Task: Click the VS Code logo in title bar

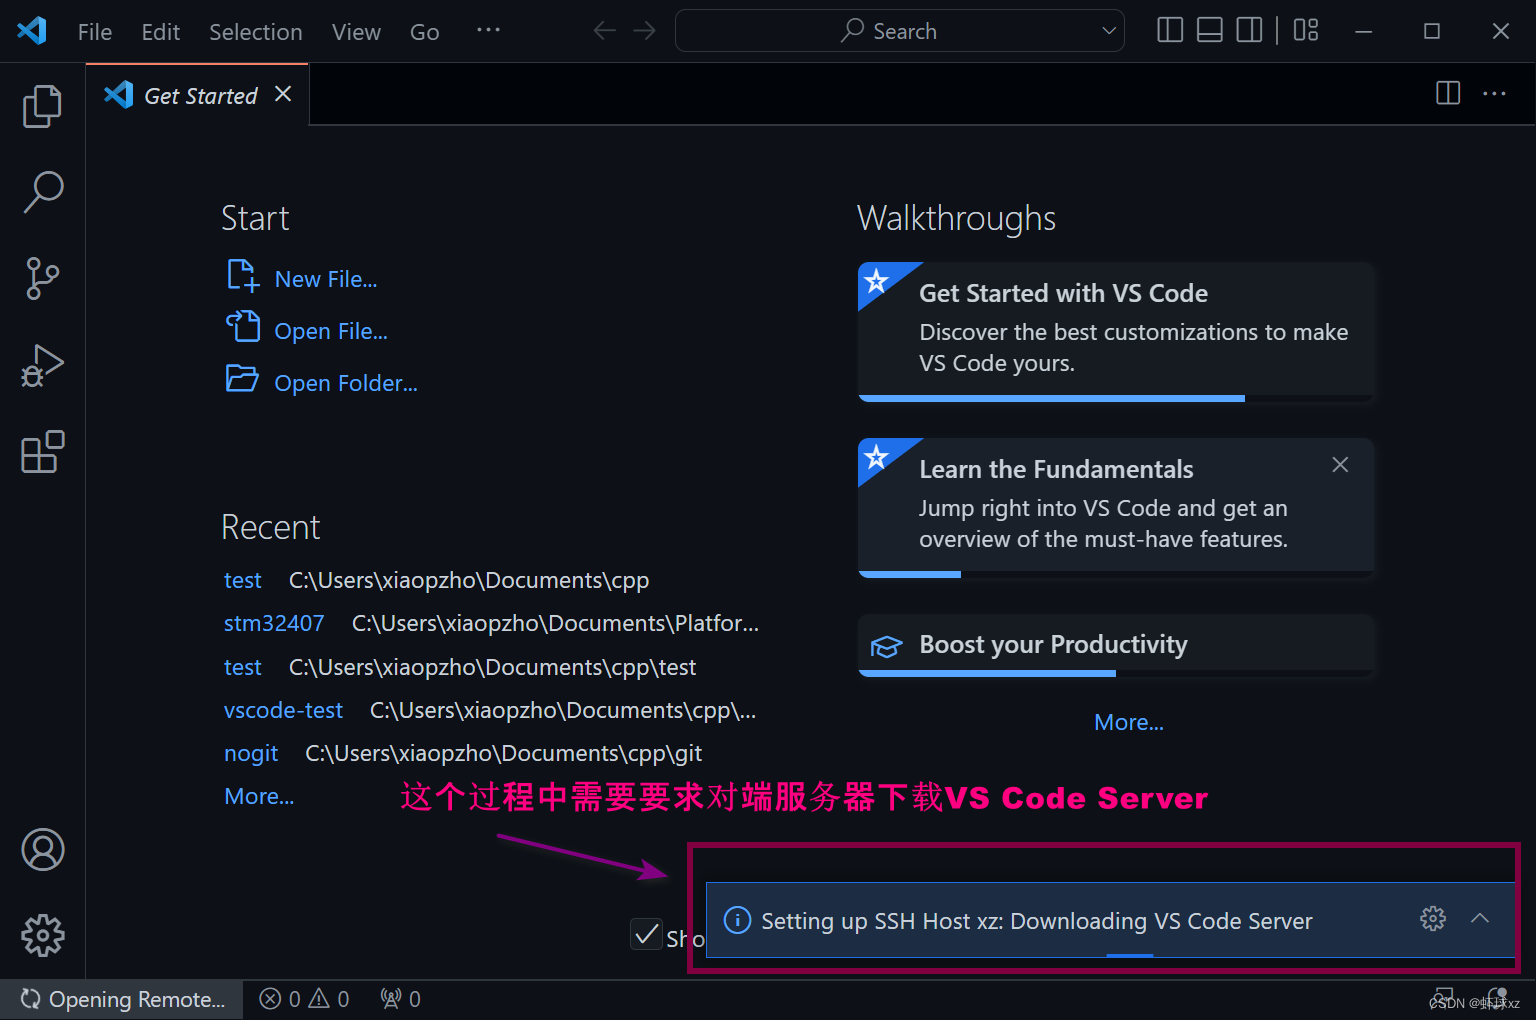Action: [32, 31]
